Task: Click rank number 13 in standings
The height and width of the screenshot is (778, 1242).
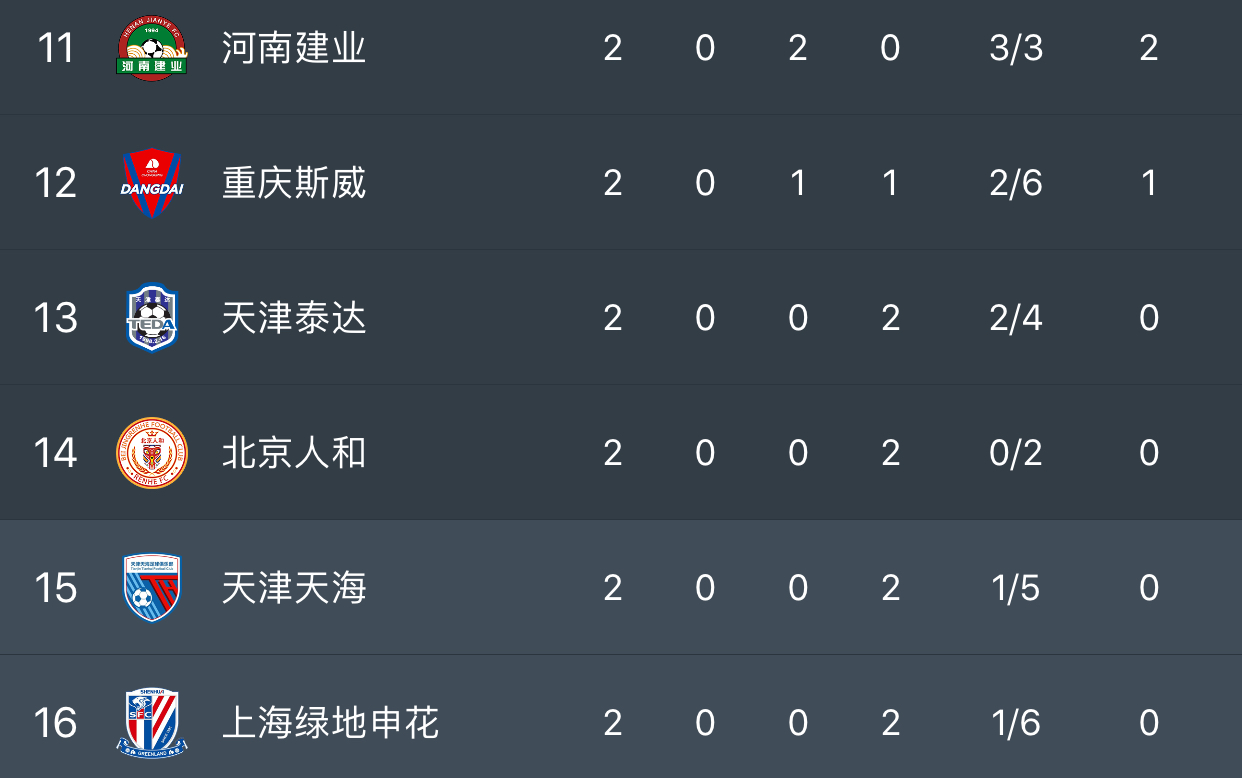Action: (x=56, y=318)
